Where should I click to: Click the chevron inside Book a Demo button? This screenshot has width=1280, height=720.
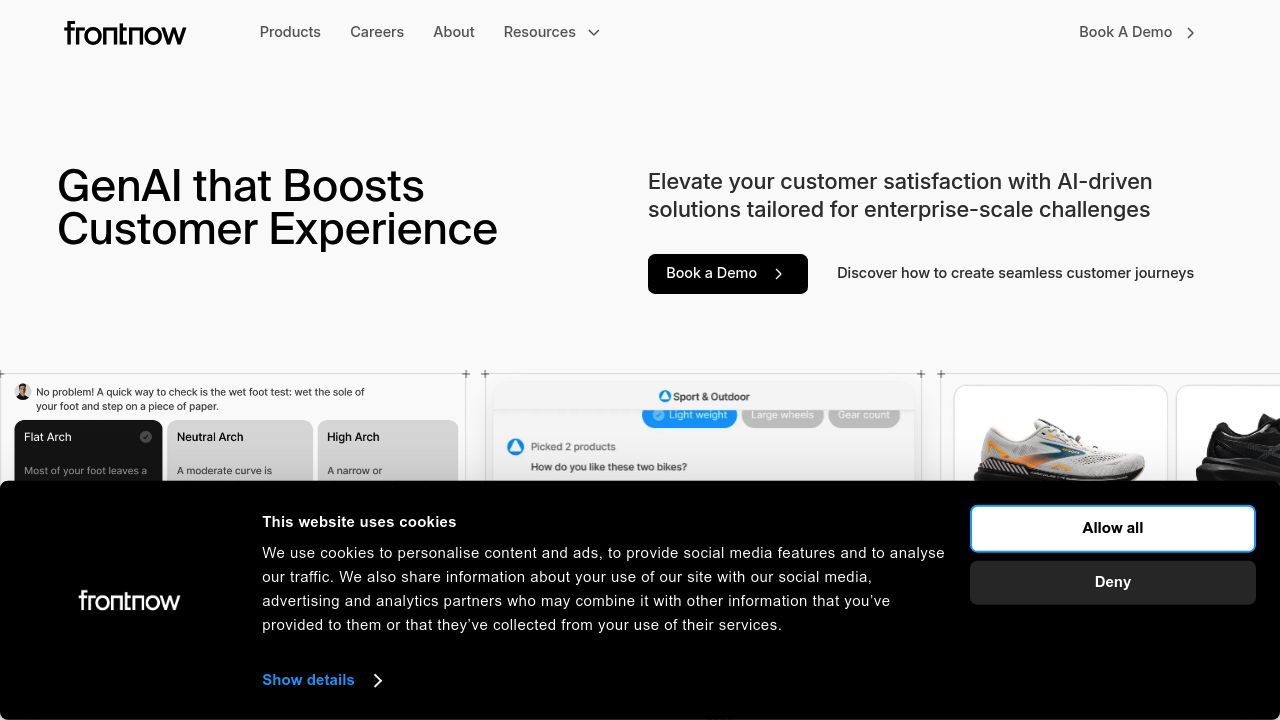pyautogui.click(x=778, y=274)
